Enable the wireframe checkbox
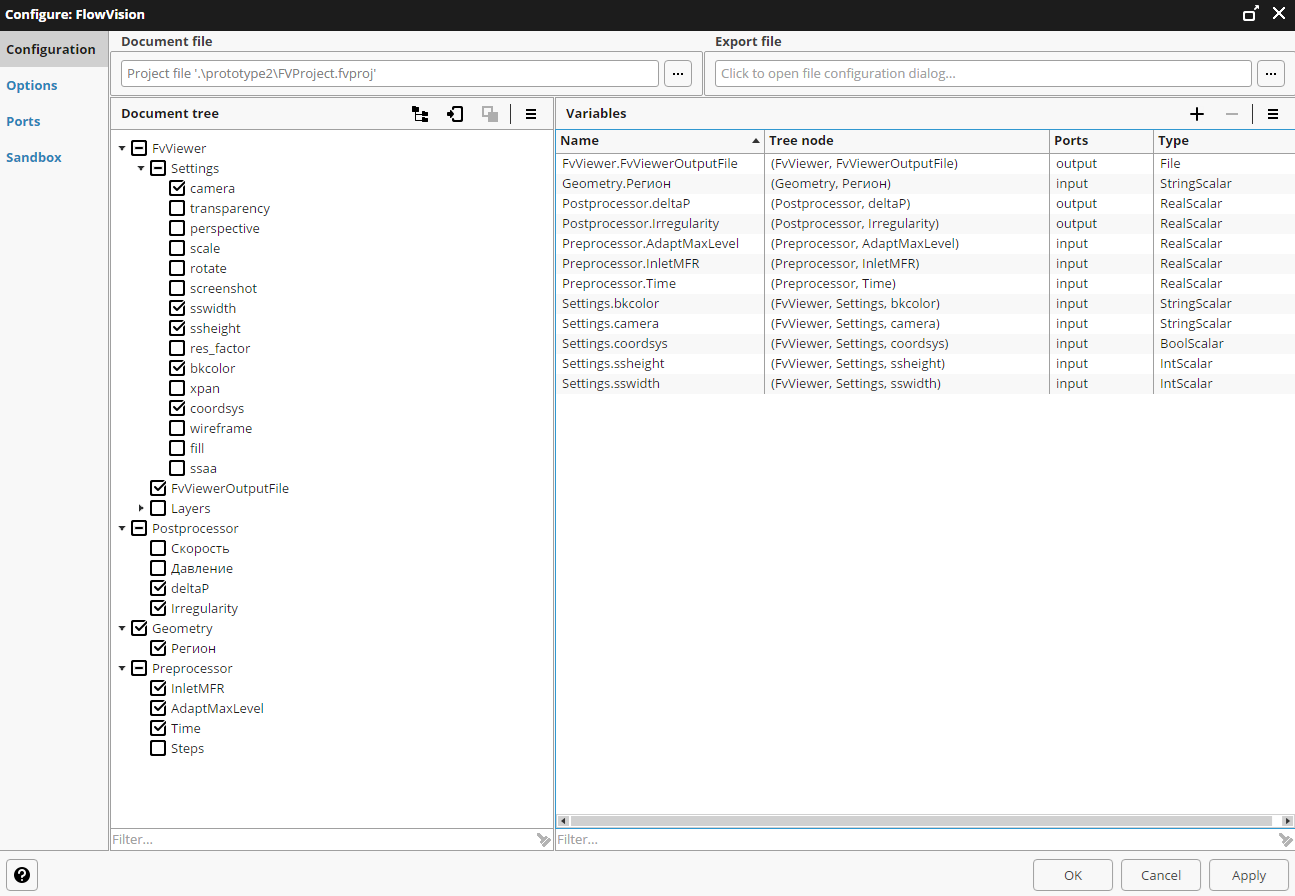This screenshot has height=896, width=1295. coord(177,428)
